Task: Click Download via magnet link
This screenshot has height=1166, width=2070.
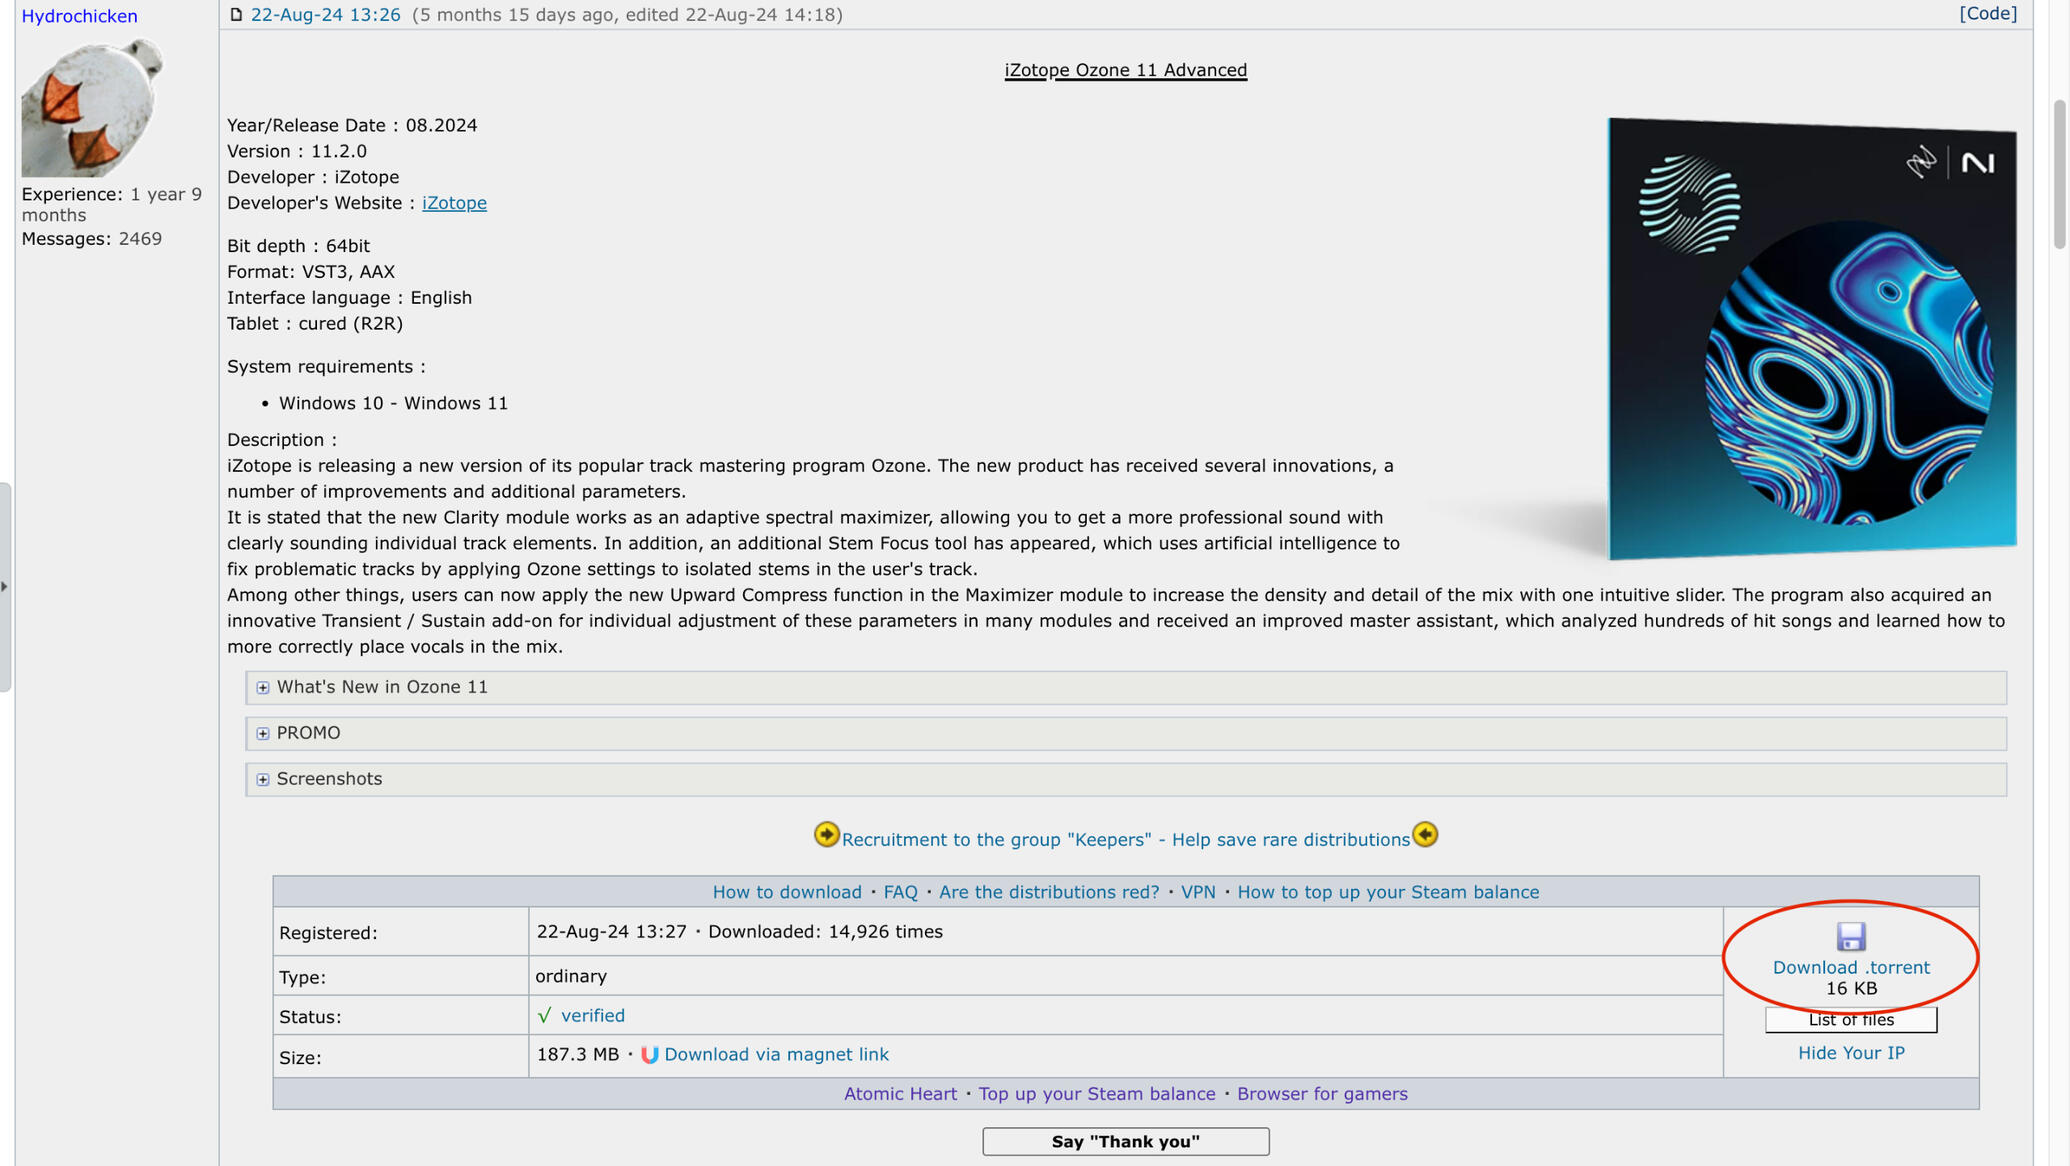Action: pyautogui.click(x=776, y=1054)
